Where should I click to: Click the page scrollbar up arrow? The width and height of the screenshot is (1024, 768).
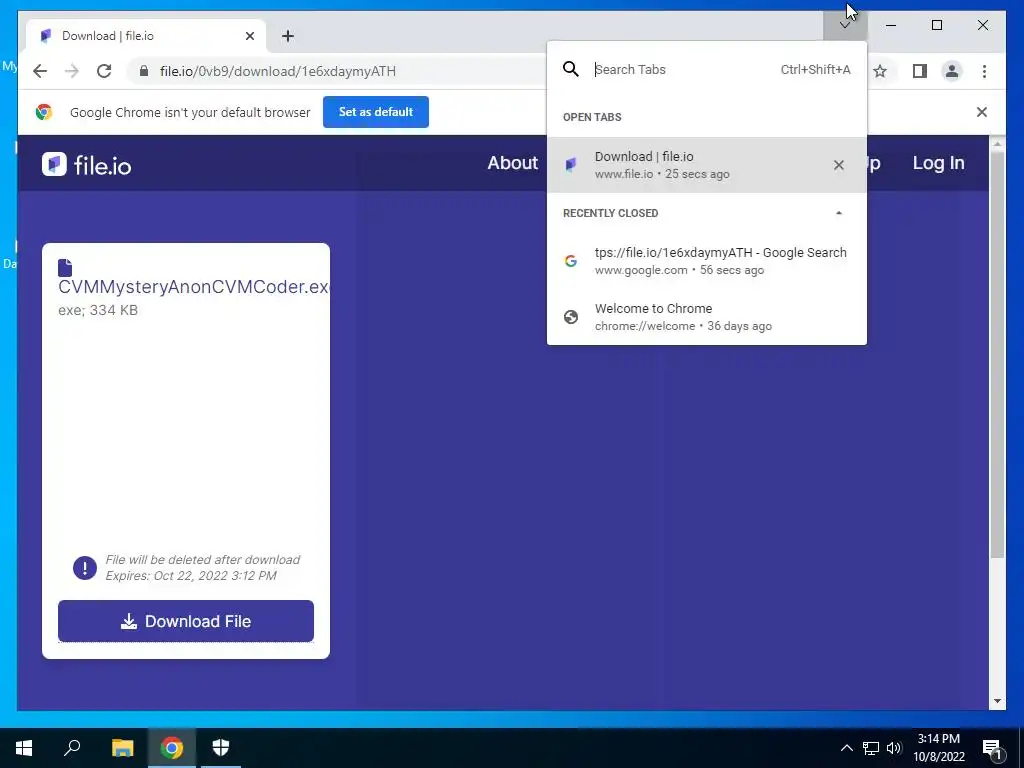coord(997,143)
